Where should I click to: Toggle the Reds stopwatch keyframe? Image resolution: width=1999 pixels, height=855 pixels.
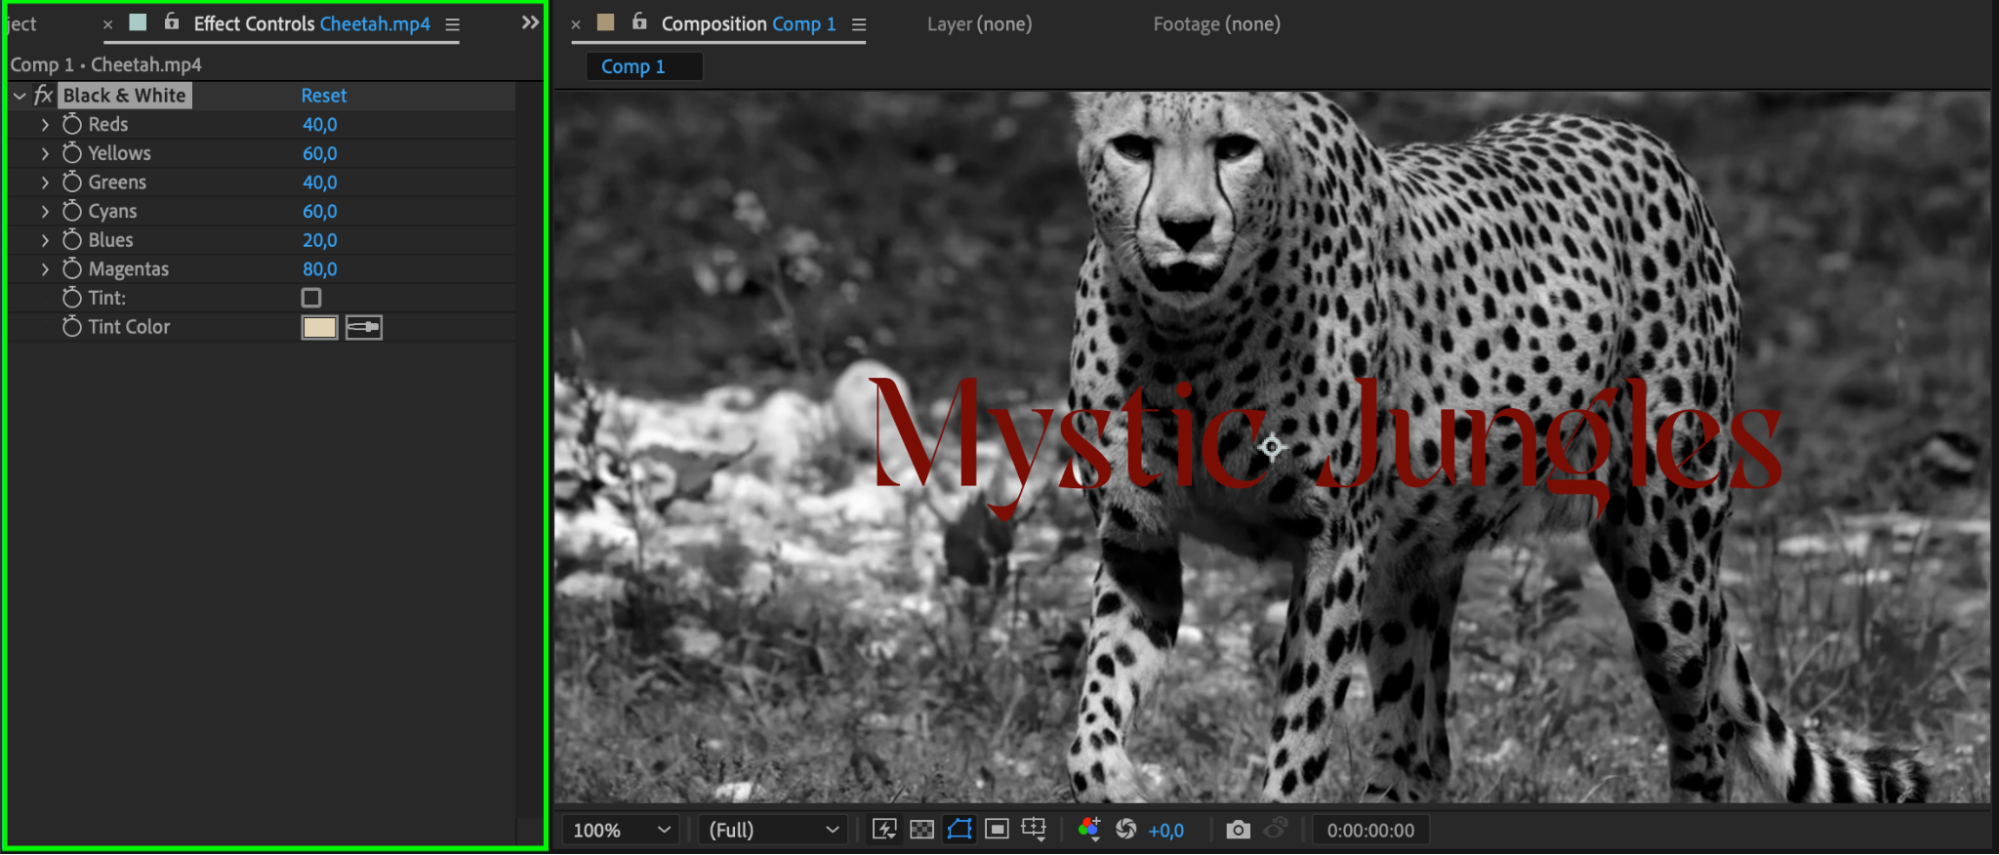pyautogui.click(x=72, y=124)
